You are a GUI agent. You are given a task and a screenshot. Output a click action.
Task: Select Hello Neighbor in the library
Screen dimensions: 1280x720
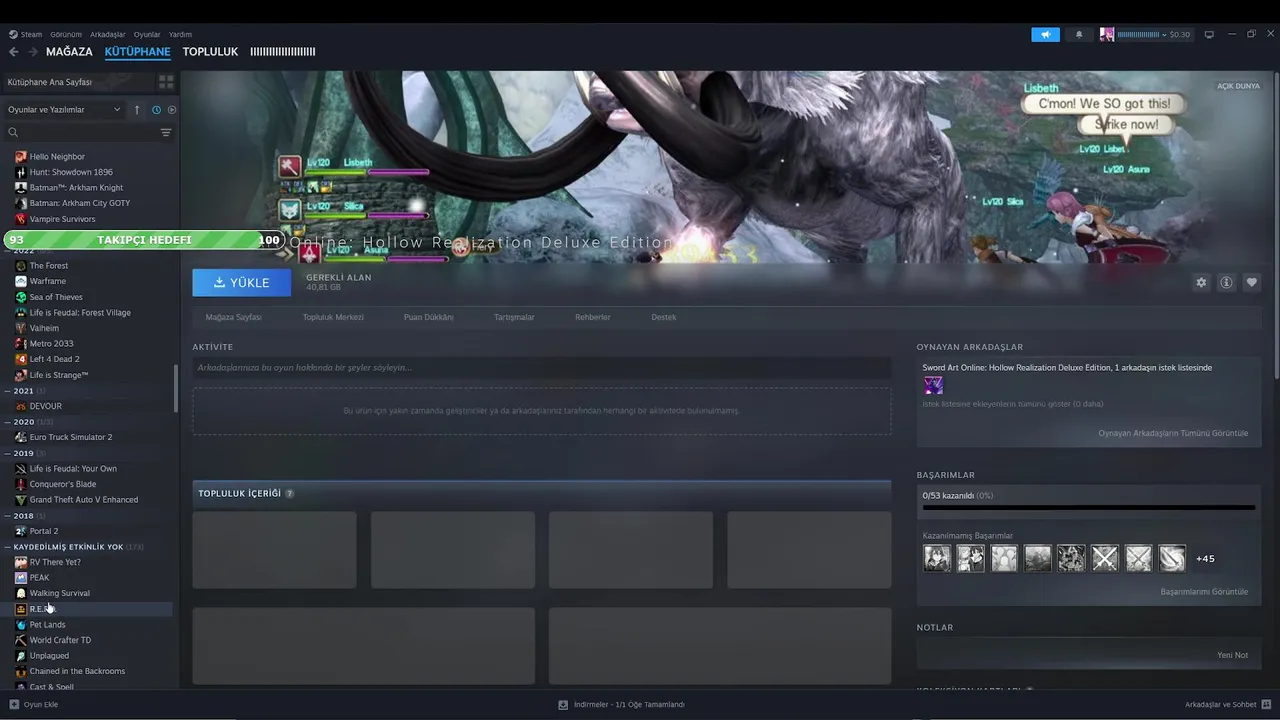click(x=57, y=157)
